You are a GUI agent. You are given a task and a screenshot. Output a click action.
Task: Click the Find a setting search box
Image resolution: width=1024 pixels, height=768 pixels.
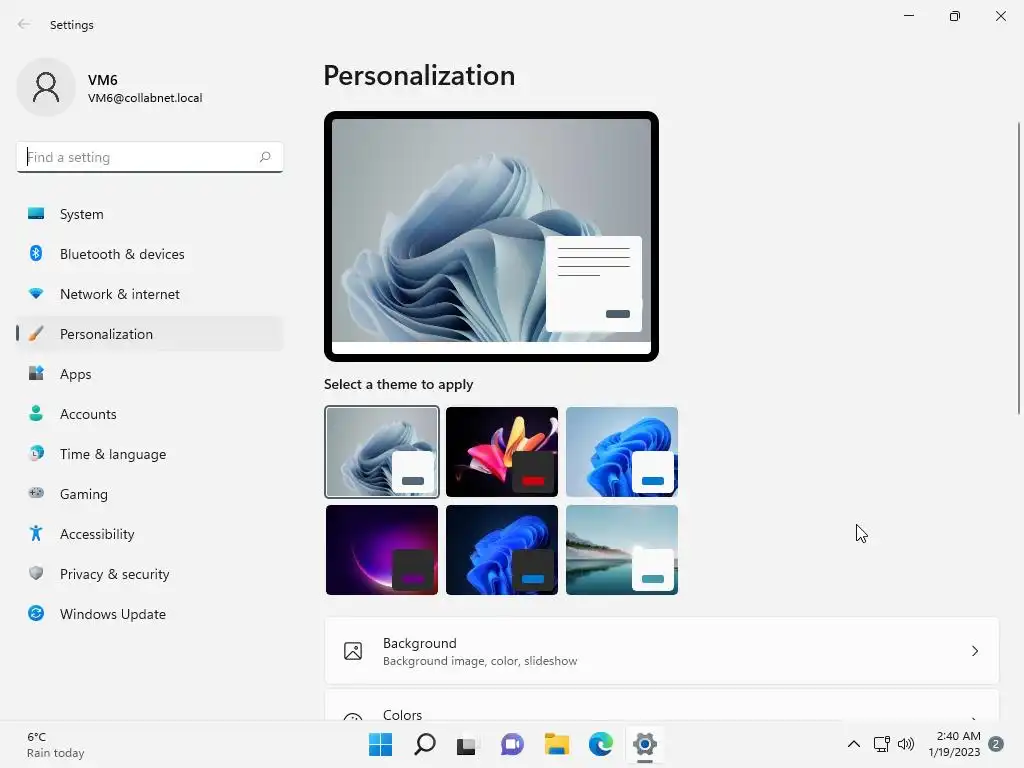point(150,157)
